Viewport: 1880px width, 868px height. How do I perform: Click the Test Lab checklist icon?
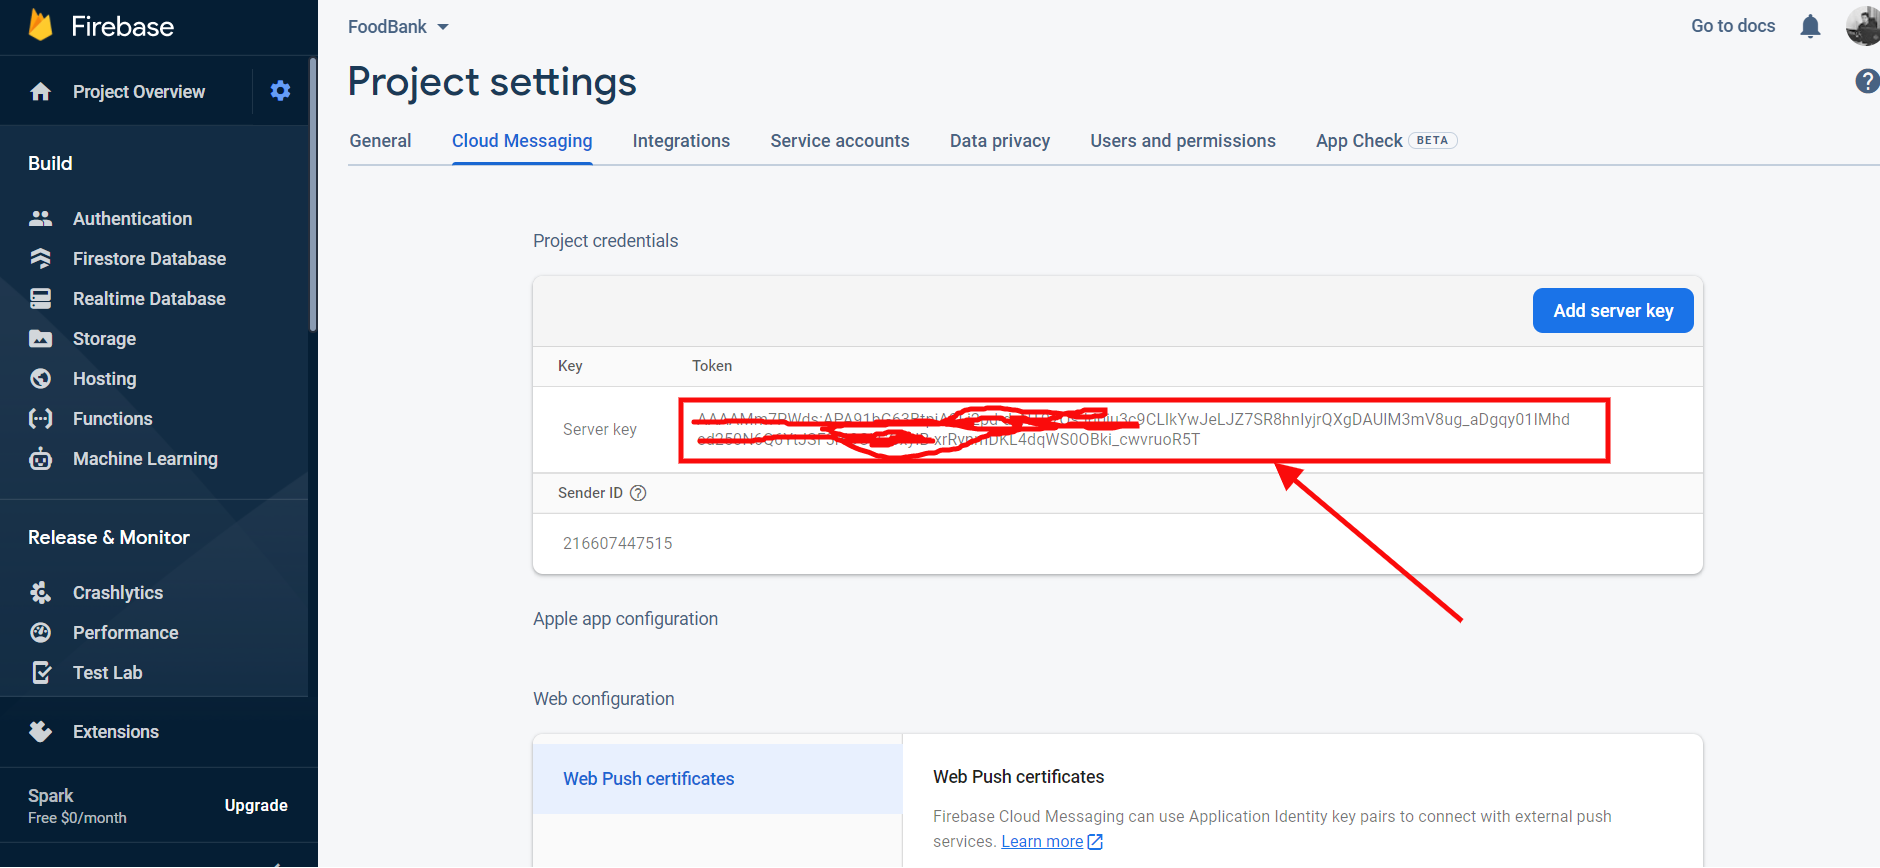click(x=41, y=672)
